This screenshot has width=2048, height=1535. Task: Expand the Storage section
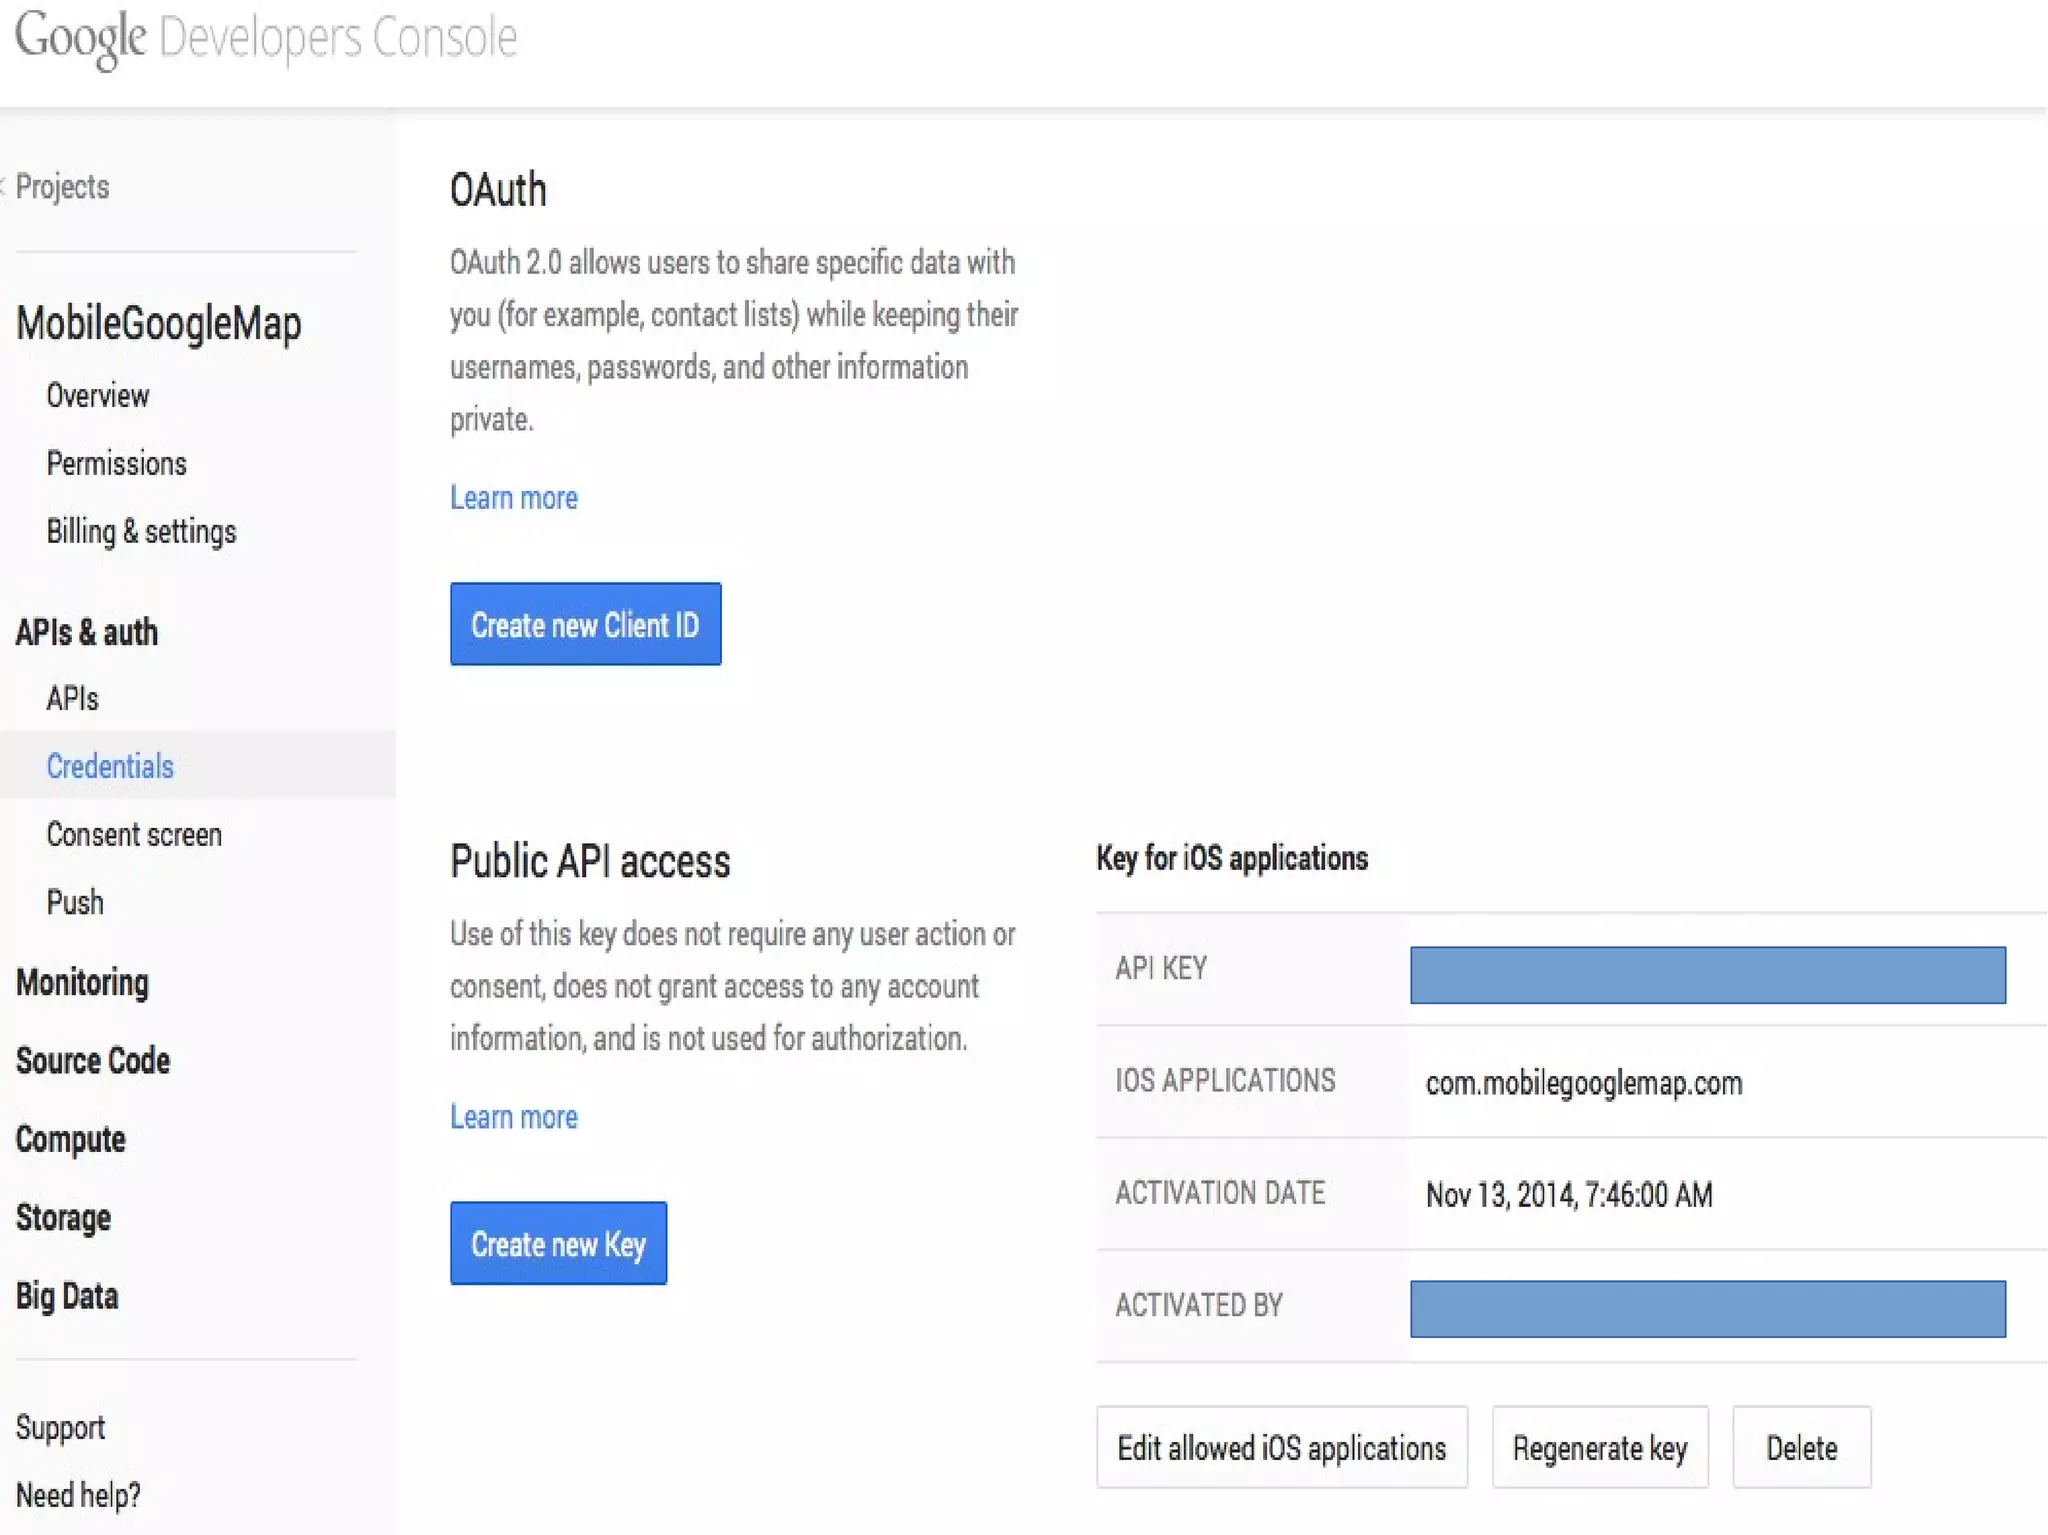pyautogui.click(x=64, y=1218)
